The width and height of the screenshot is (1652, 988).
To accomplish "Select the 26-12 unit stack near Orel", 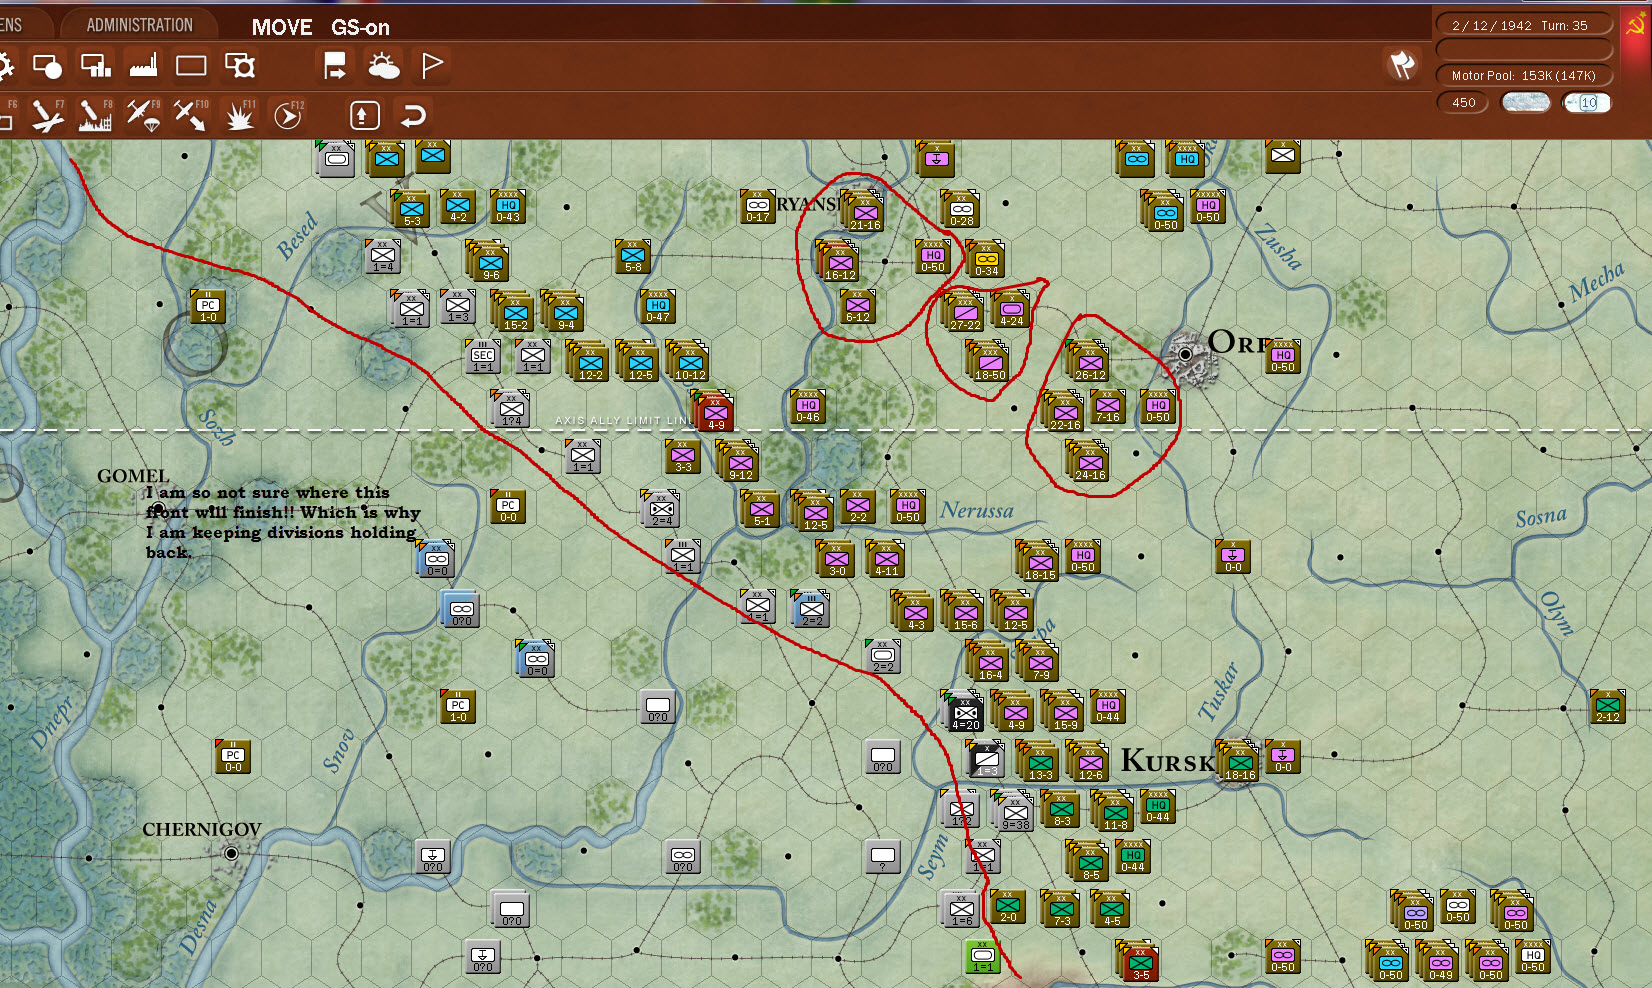I will 1089,361.
